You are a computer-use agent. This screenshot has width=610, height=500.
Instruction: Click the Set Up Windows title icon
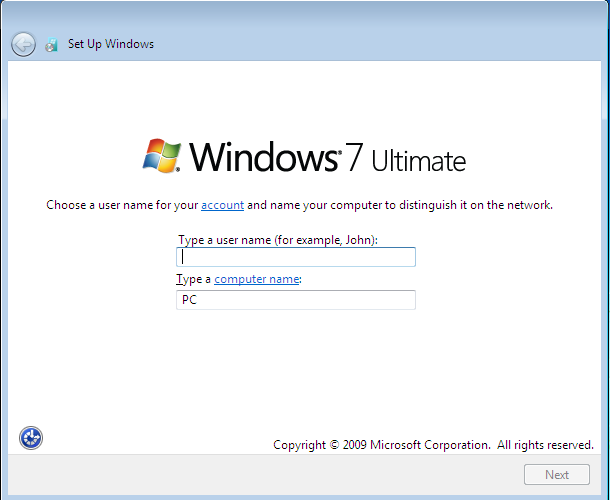(51, 45)
